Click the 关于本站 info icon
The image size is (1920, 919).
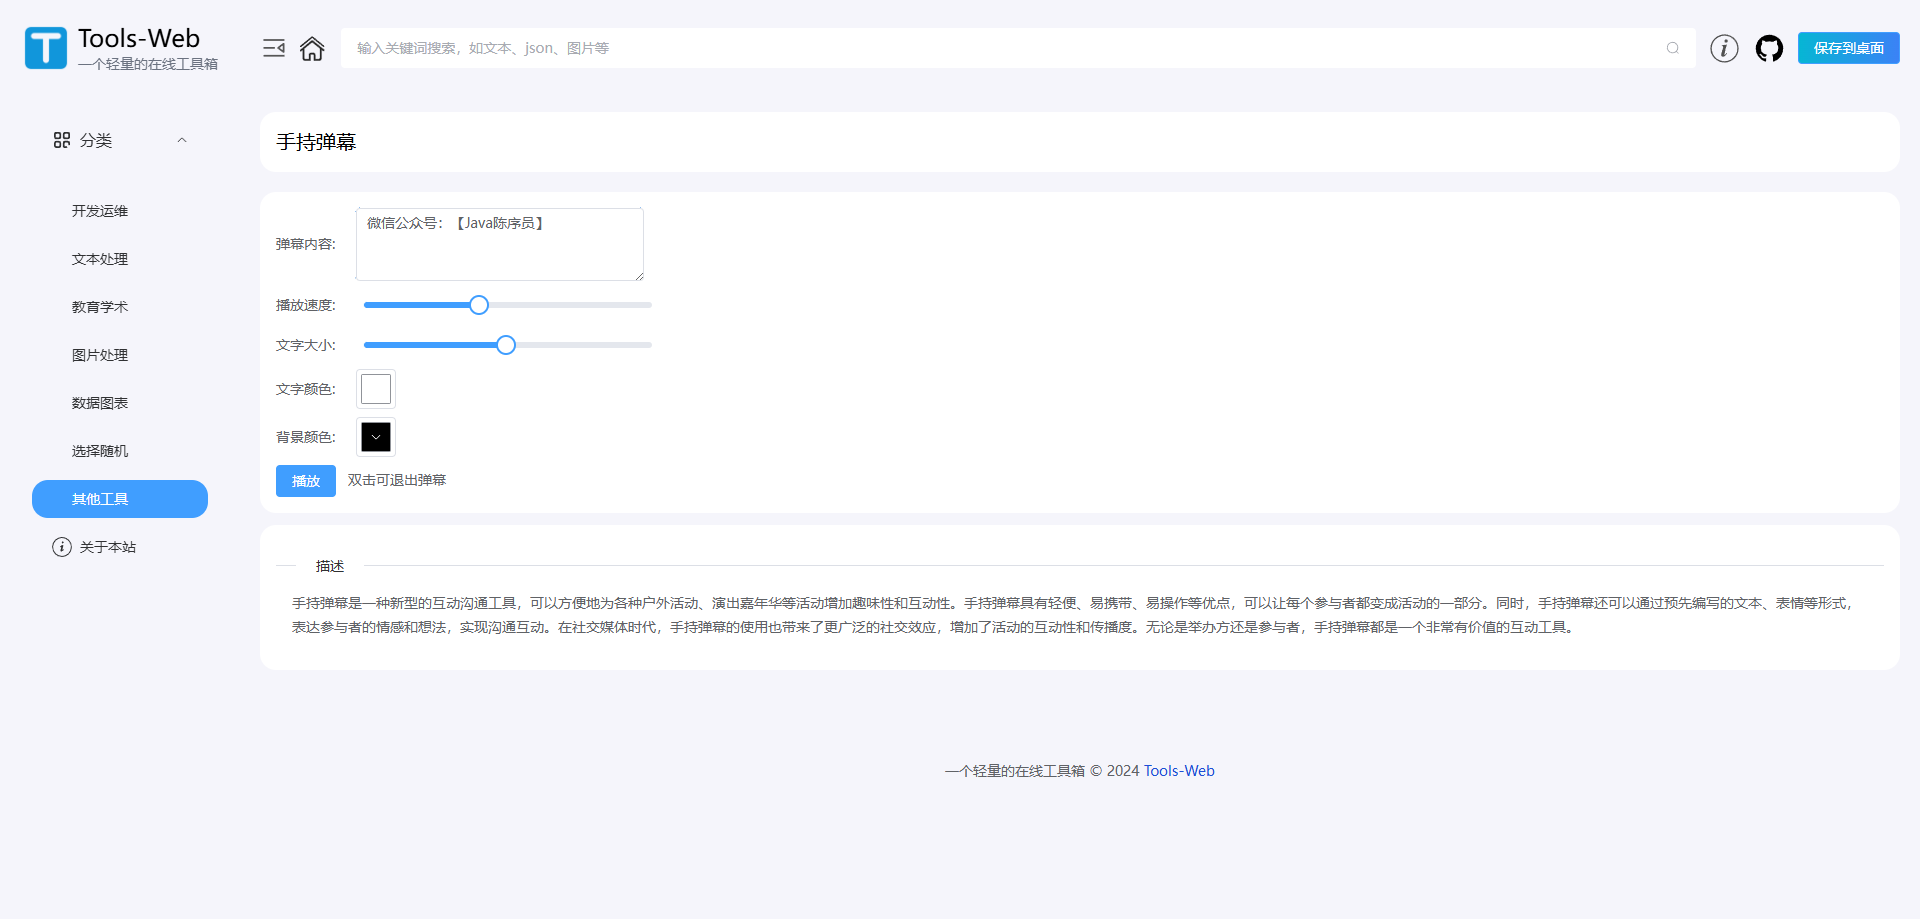(62, 547)
